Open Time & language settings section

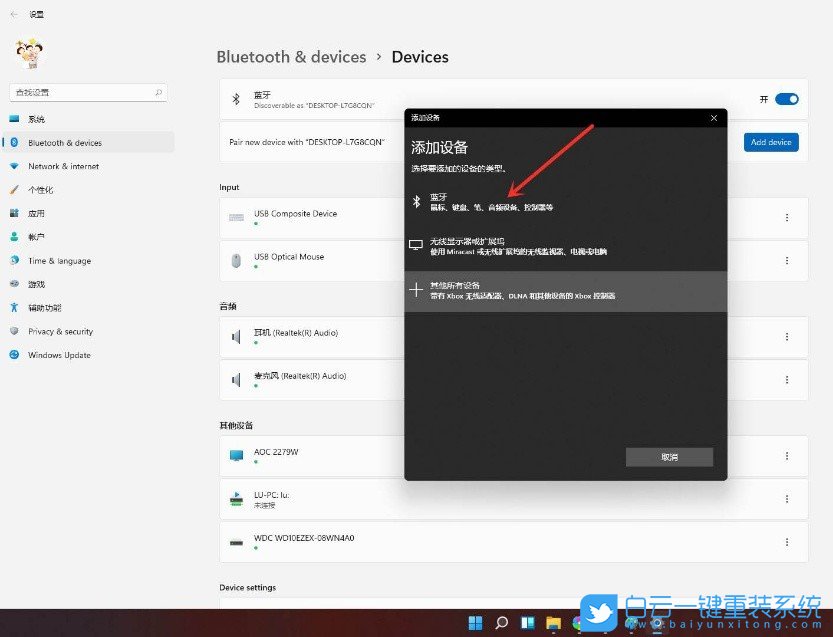[59, 261]
